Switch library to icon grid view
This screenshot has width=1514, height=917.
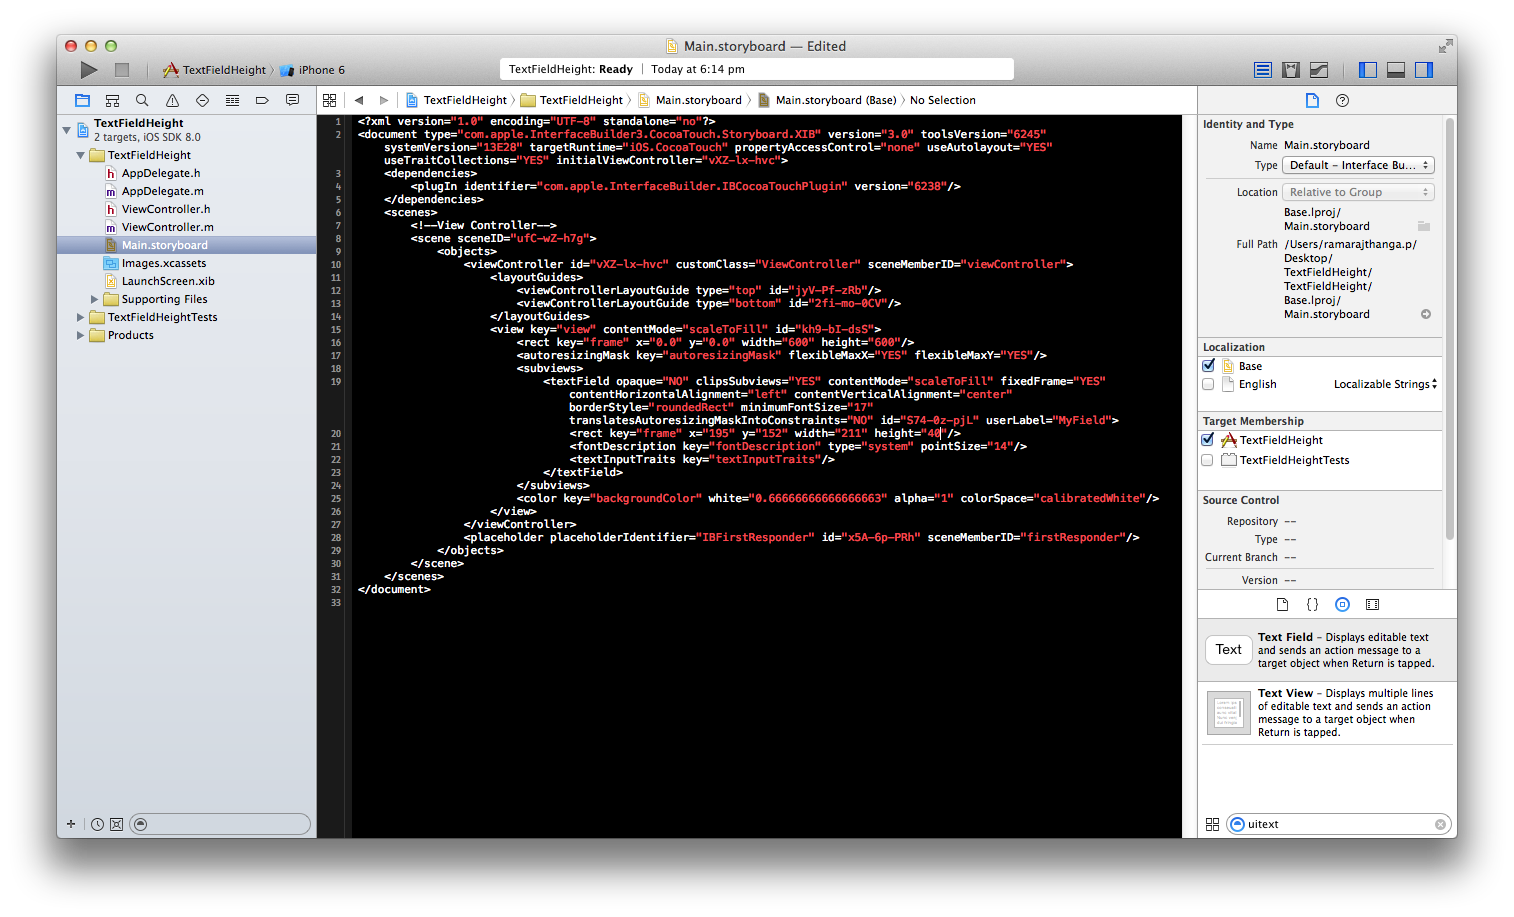coord(1212,824)
